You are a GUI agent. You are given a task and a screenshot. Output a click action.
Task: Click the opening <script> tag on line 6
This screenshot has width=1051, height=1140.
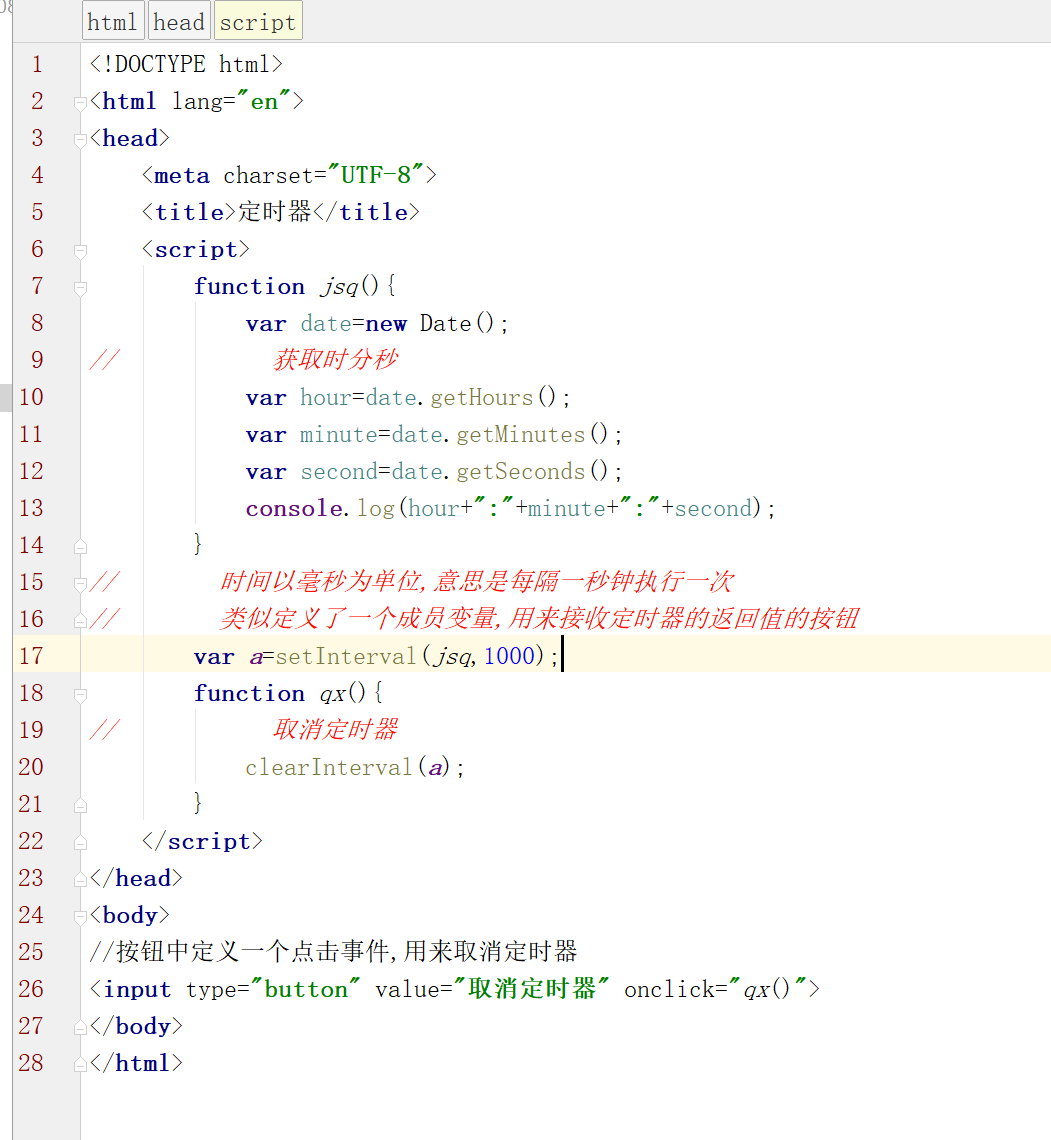196,249
